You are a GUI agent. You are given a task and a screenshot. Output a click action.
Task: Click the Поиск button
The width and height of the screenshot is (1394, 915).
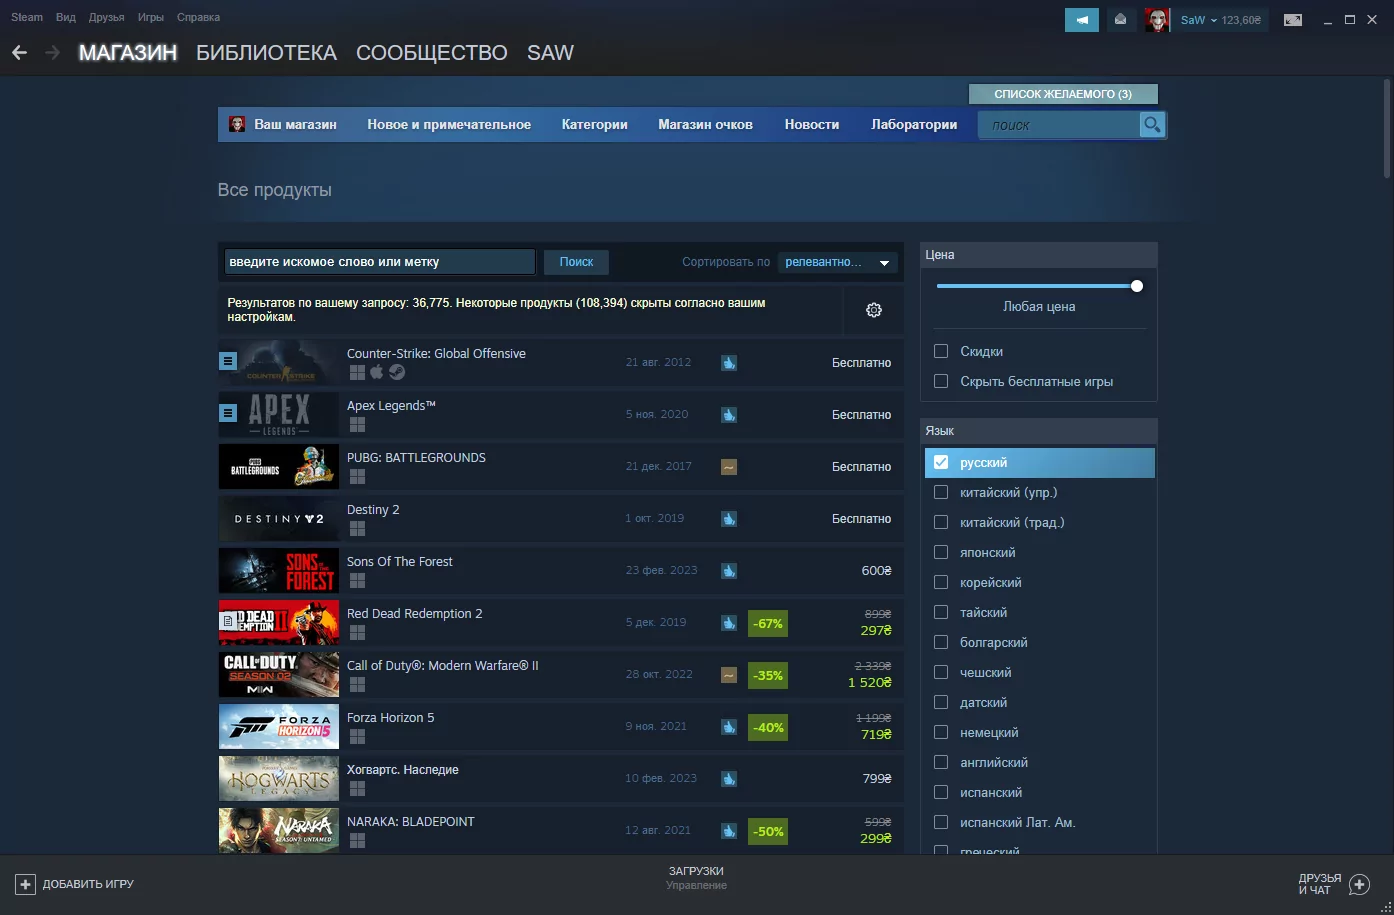point(576,262)
